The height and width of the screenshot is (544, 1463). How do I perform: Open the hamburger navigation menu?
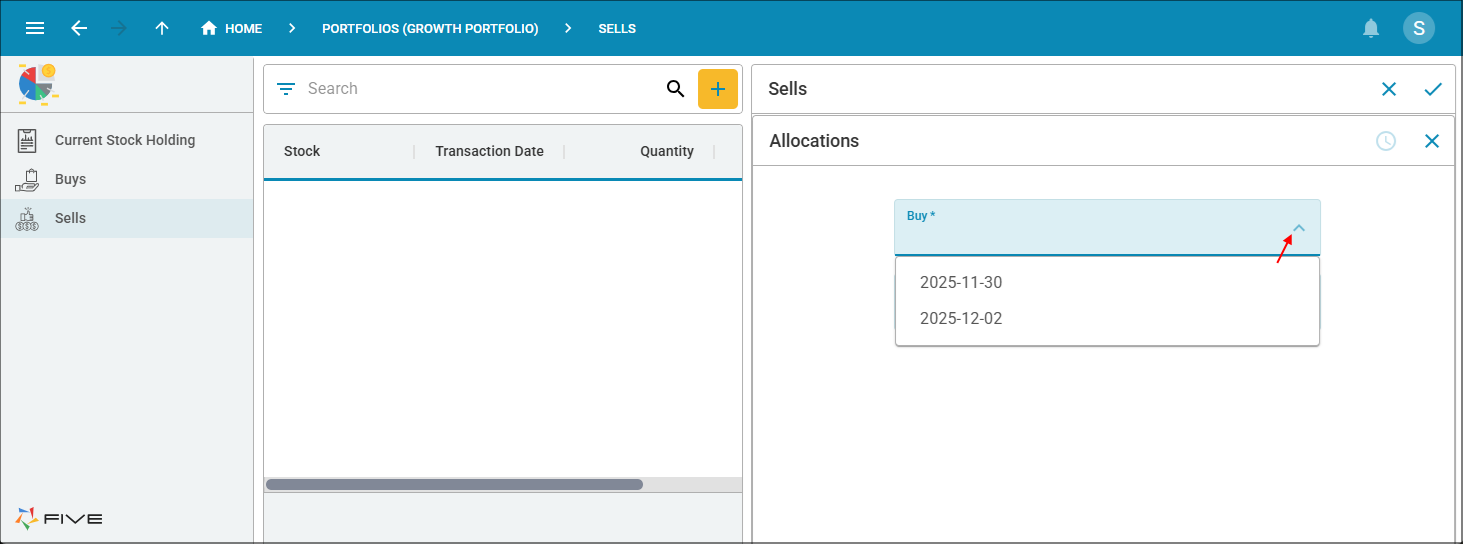coord(35,28)
